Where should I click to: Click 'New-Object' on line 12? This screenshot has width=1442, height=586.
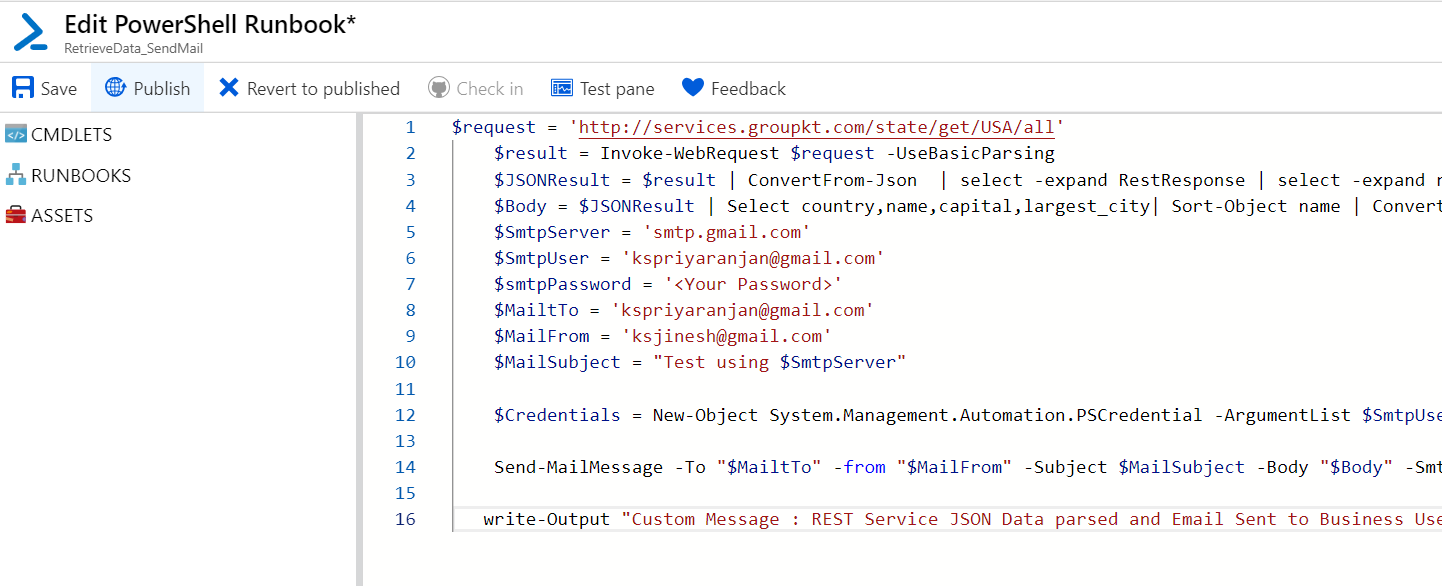(705, 414)
